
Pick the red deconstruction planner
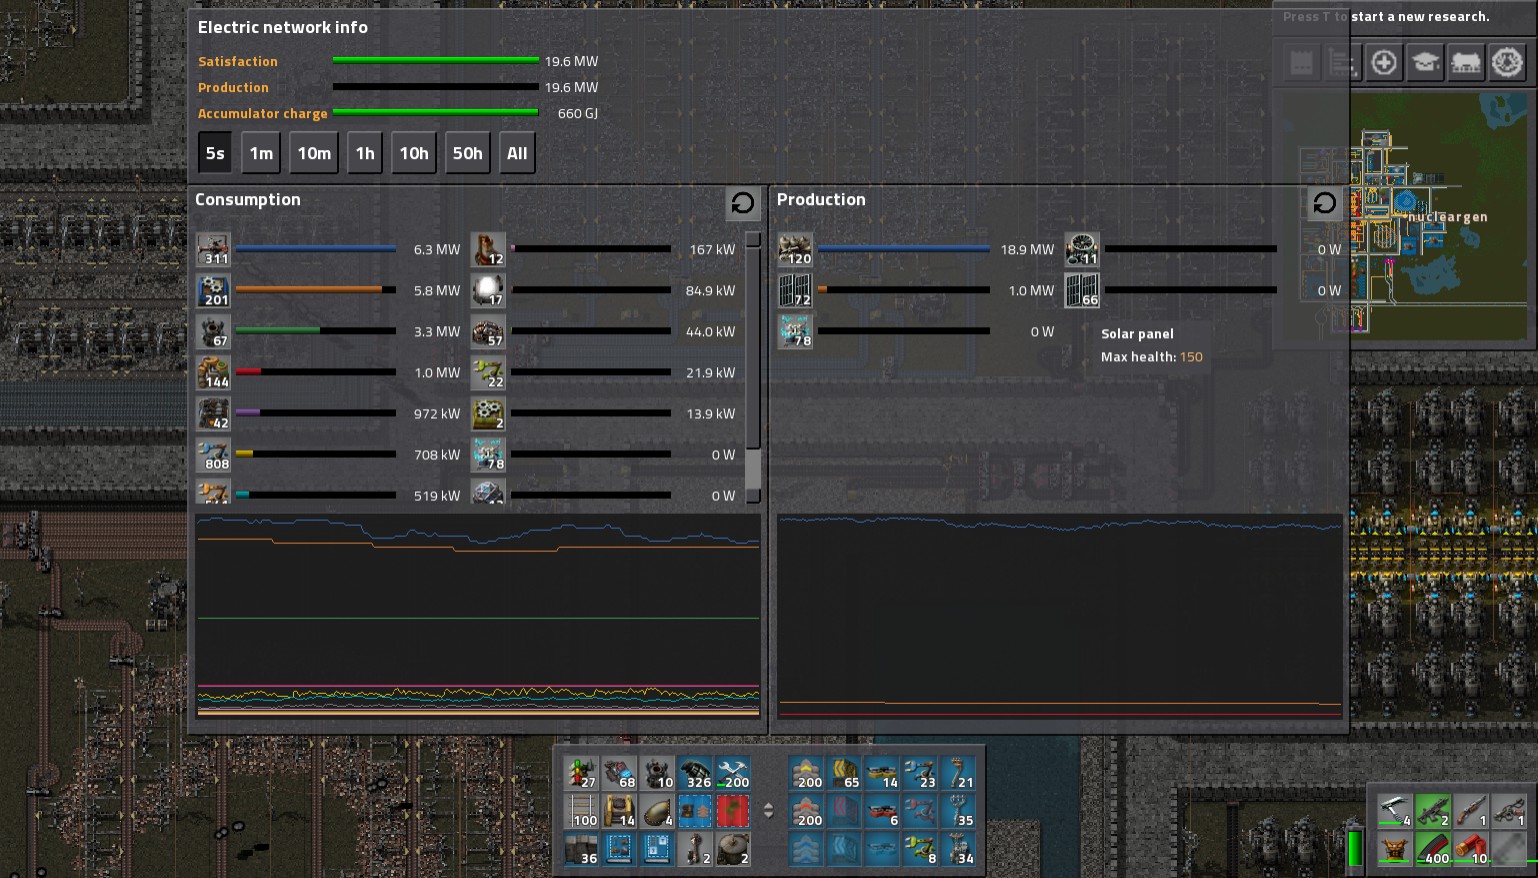click(733, 811)
